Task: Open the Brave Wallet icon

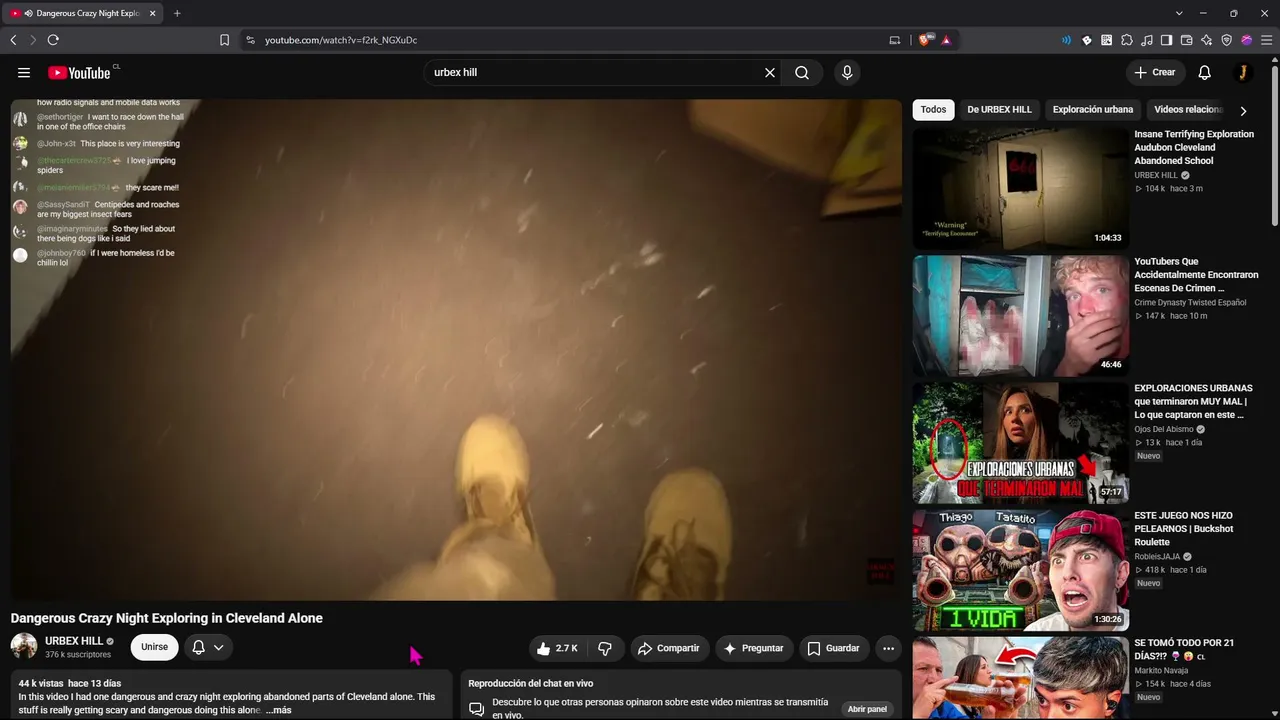Action: coord(1187,40)
